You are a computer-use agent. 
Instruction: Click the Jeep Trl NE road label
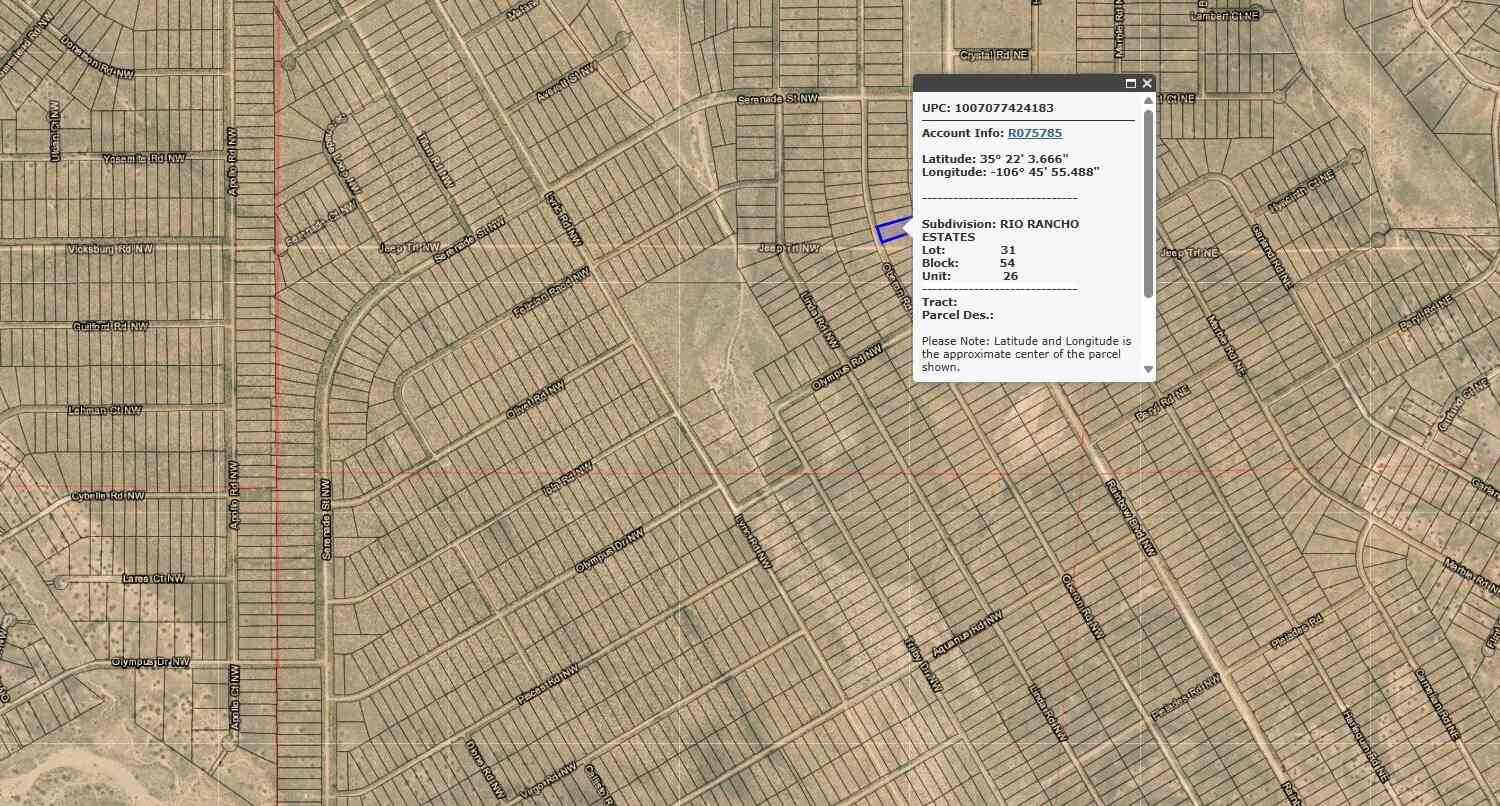(1188, 253)
